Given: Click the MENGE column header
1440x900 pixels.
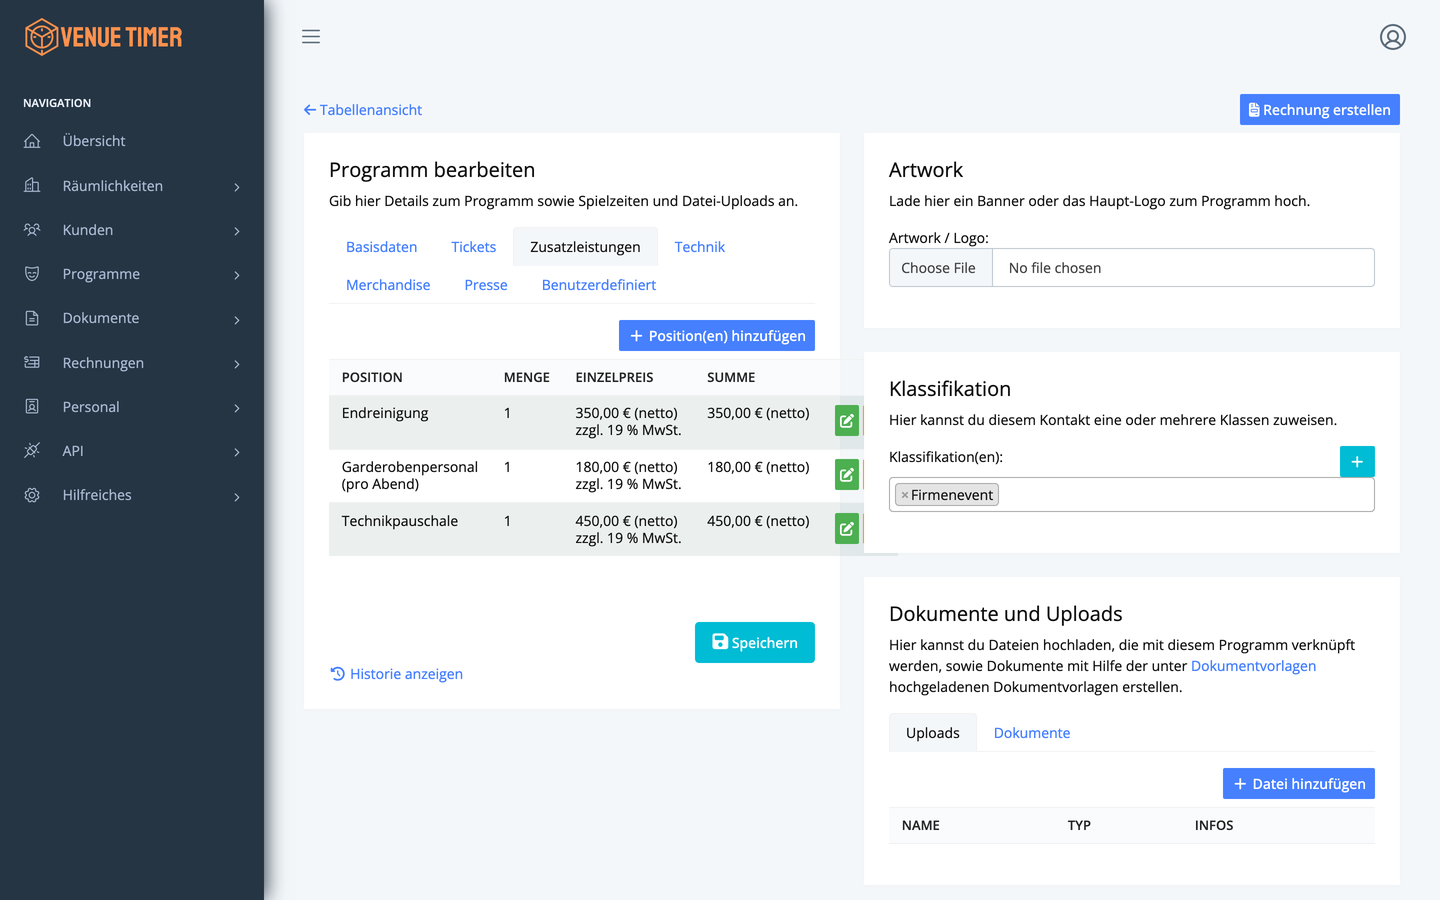Looking at the screenshot, I should tap(527, 377).
